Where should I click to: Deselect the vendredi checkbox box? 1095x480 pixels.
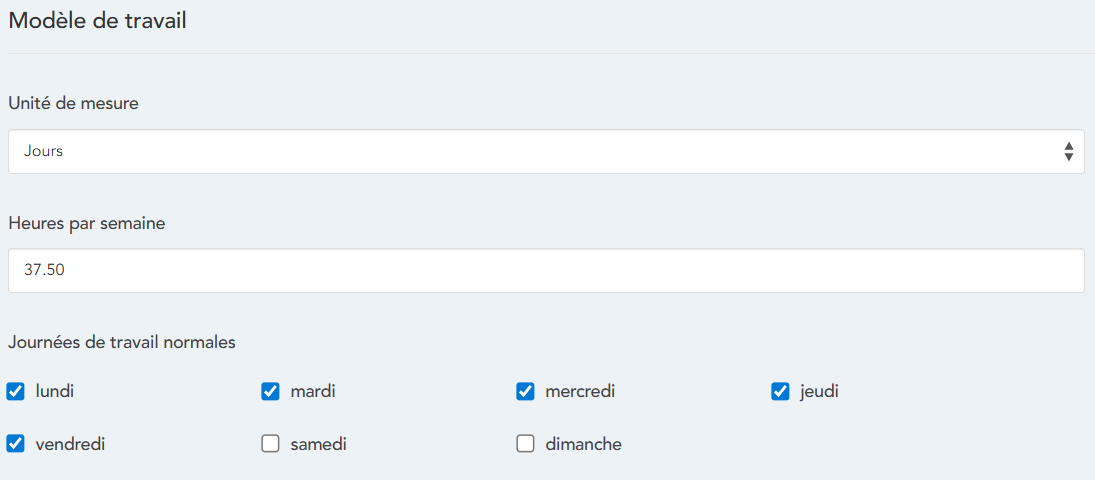(x=16, y=444)
